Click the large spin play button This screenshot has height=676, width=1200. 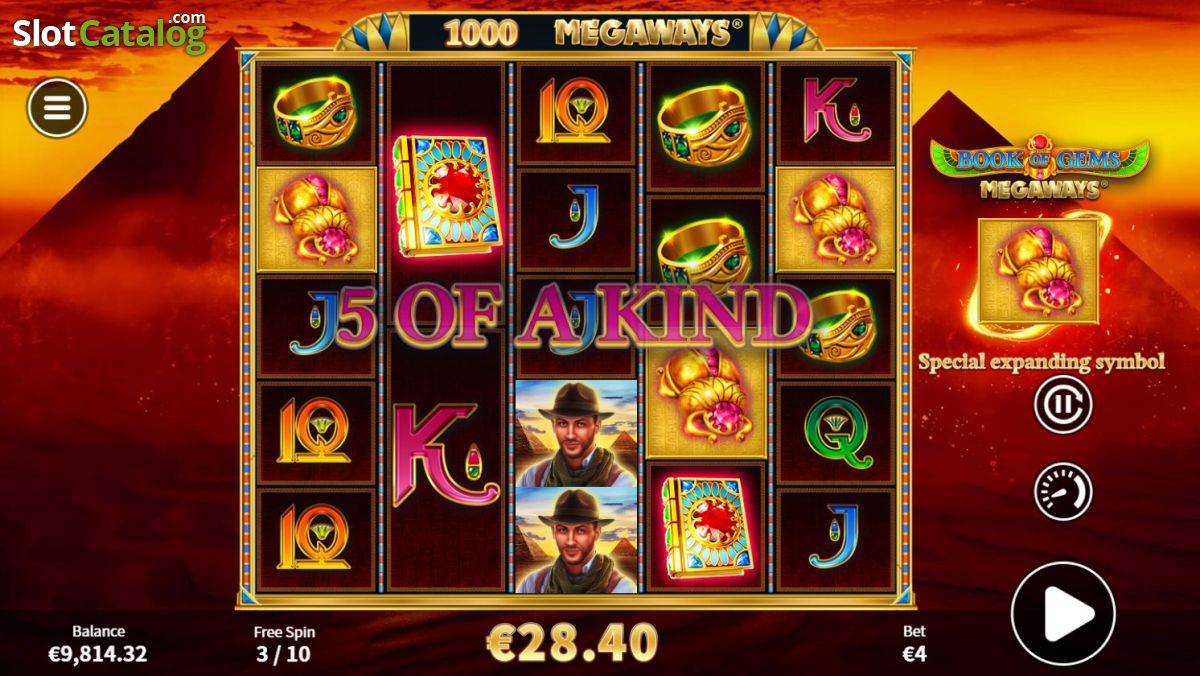[1063, 613]
